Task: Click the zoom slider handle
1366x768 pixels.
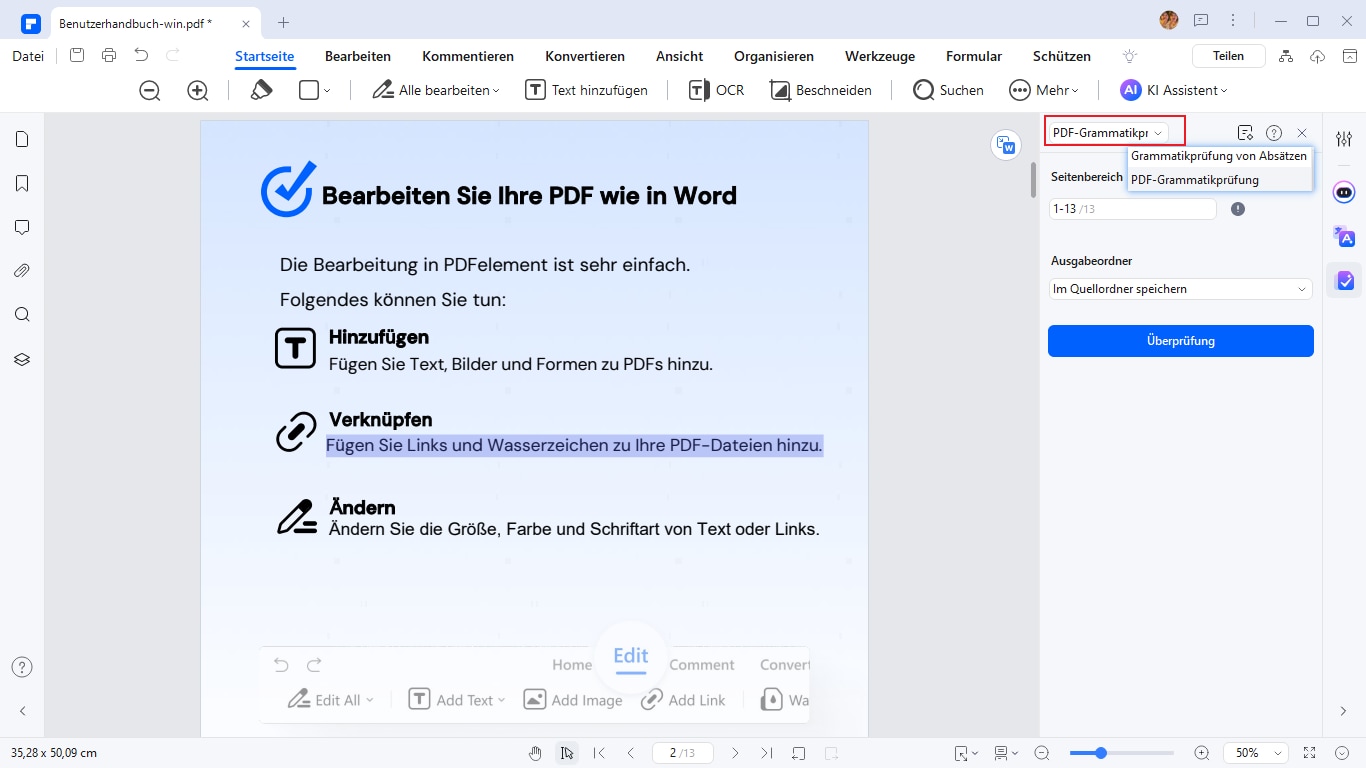Action: pyautogui.click(x=1101, y=753)
